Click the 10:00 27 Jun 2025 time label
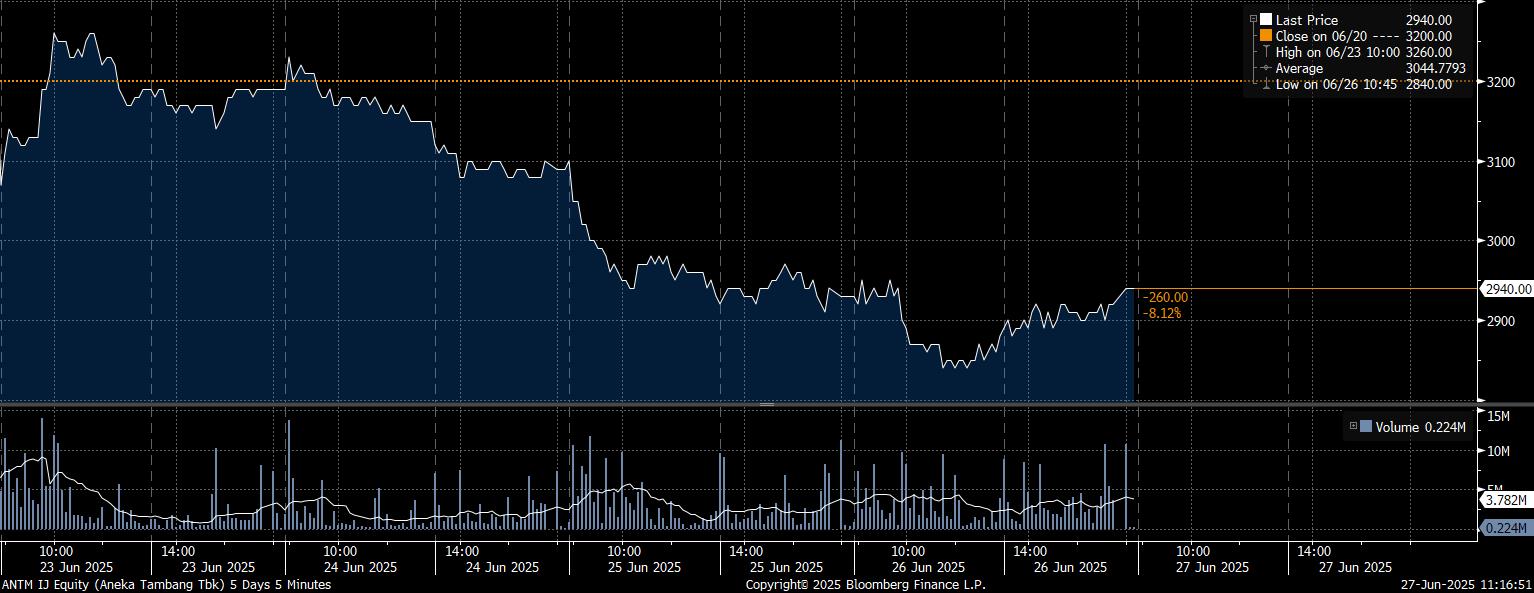Screen dimensions: 1534x593 pos(1193,558)
